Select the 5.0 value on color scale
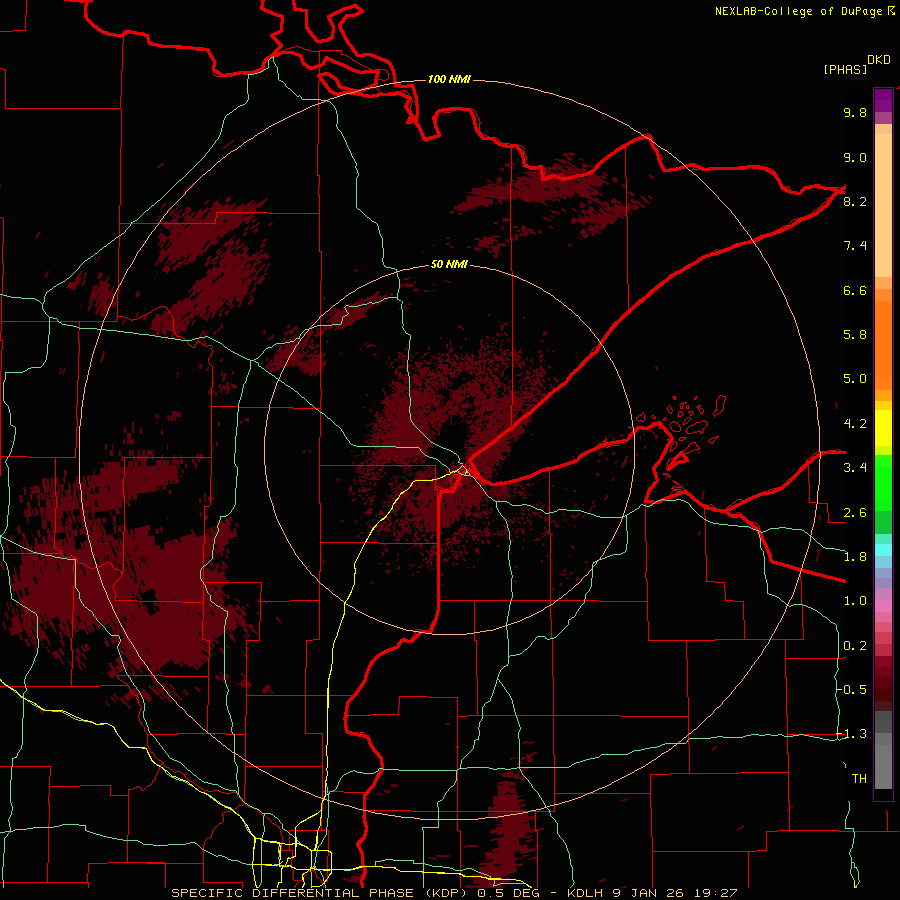 click(x=855, y=379)
